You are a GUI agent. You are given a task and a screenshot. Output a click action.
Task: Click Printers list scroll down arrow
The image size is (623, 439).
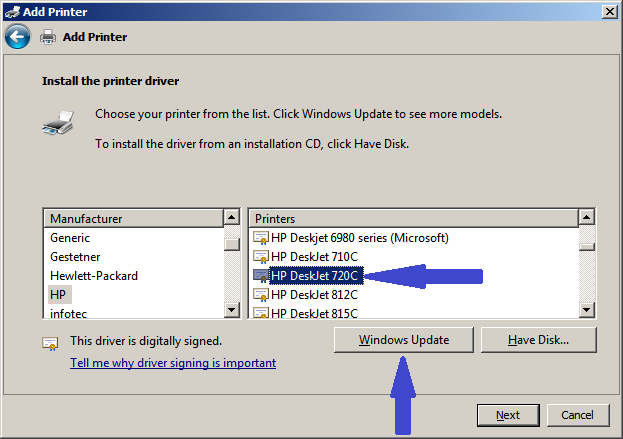point(586,309)
